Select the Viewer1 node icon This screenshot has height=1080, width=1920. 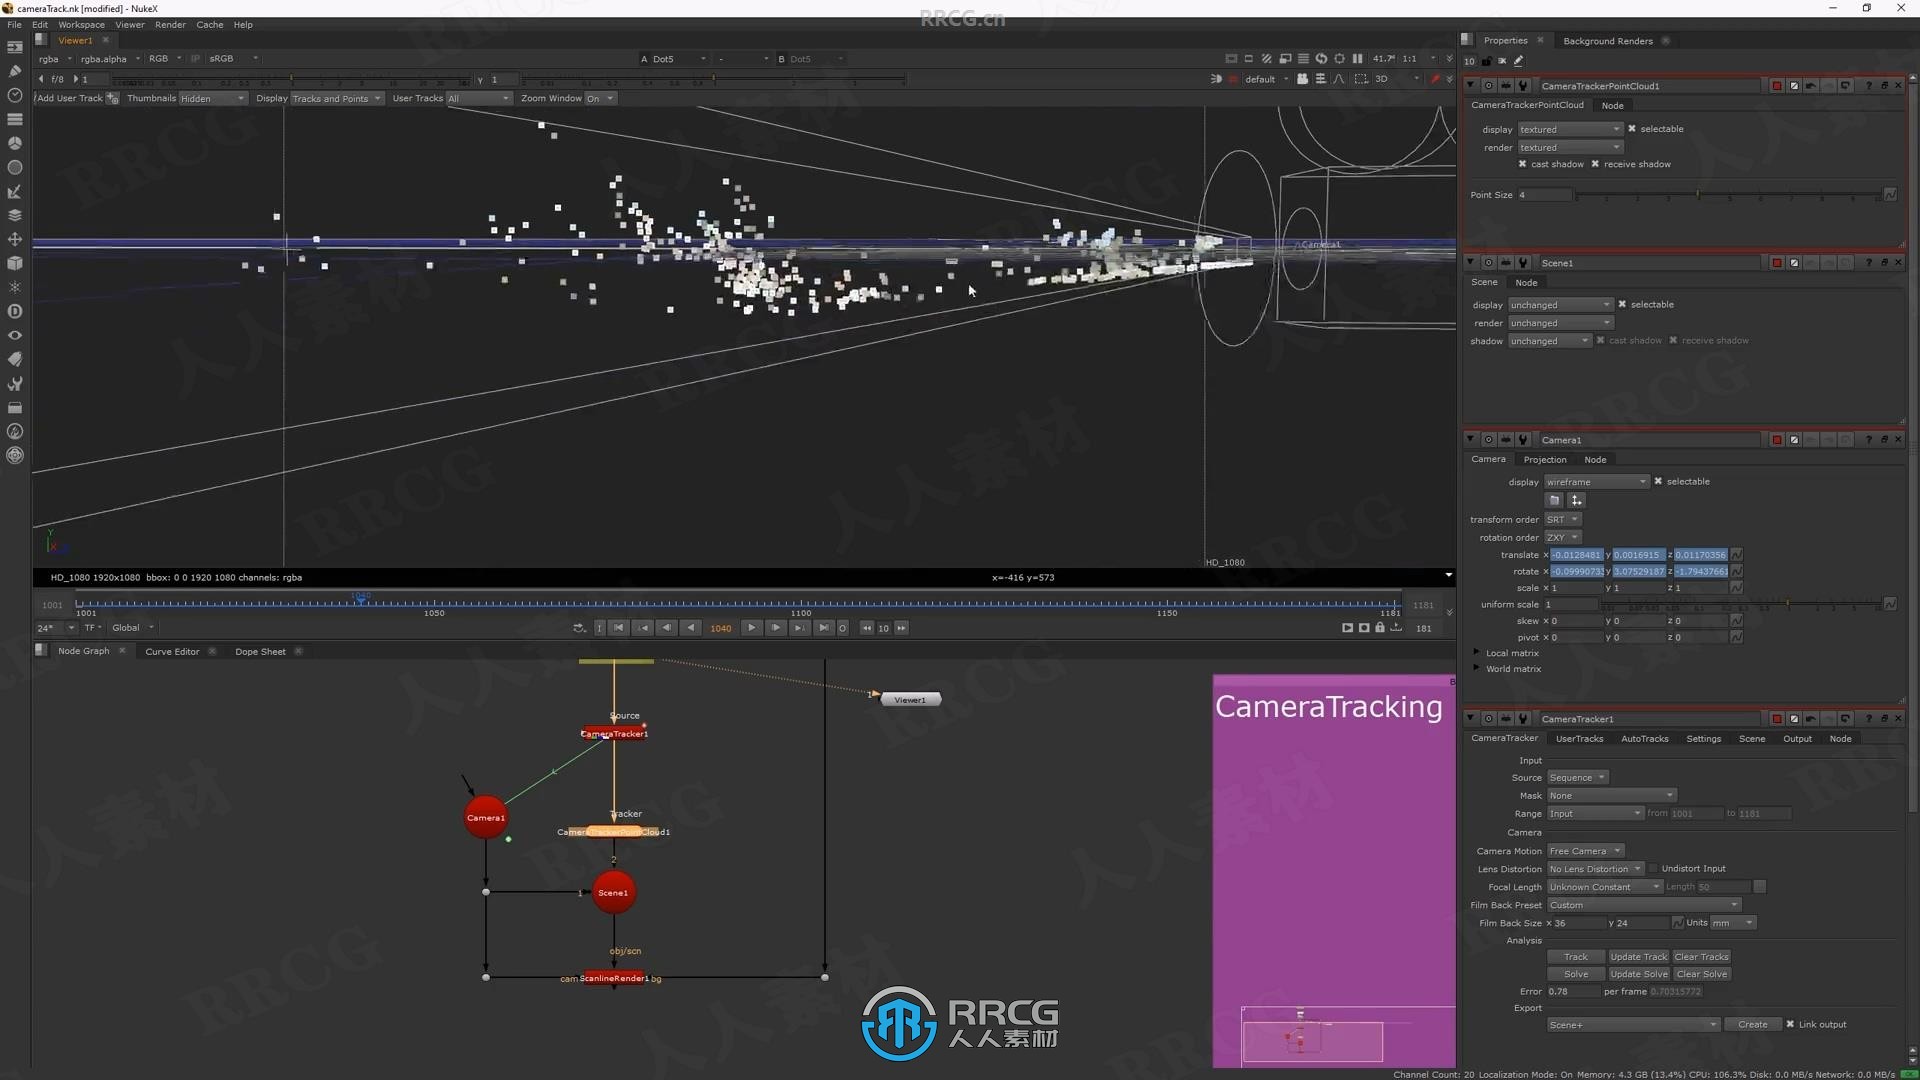(910, 699)
